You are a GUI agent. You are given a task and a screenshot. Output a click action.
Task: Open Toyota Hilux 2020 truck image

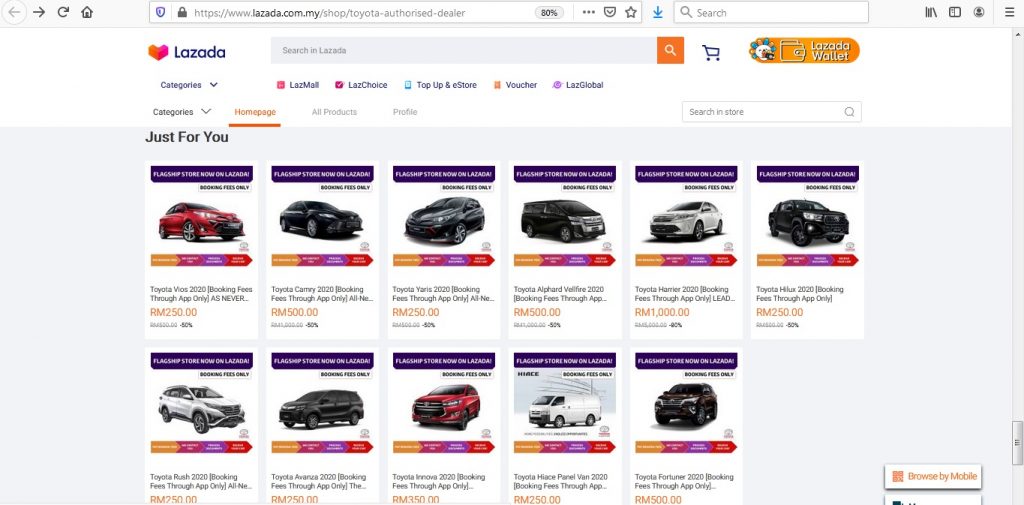808,216
